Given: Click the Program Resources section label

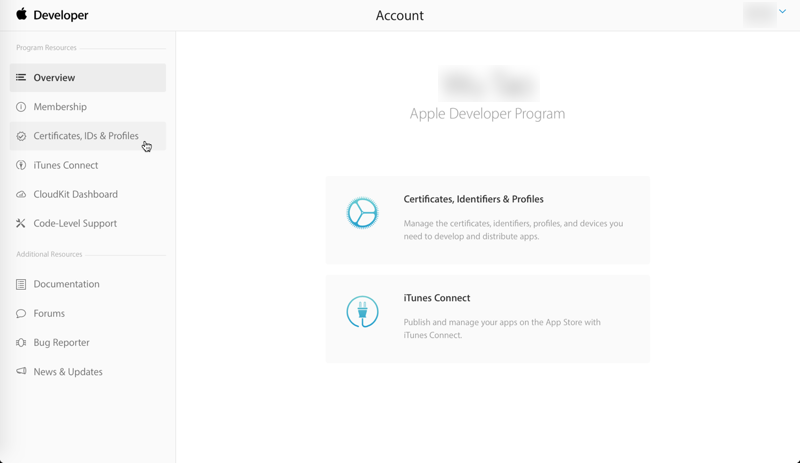Looking at the screenshot, I should pyautogui.click(x=46, y=47).
